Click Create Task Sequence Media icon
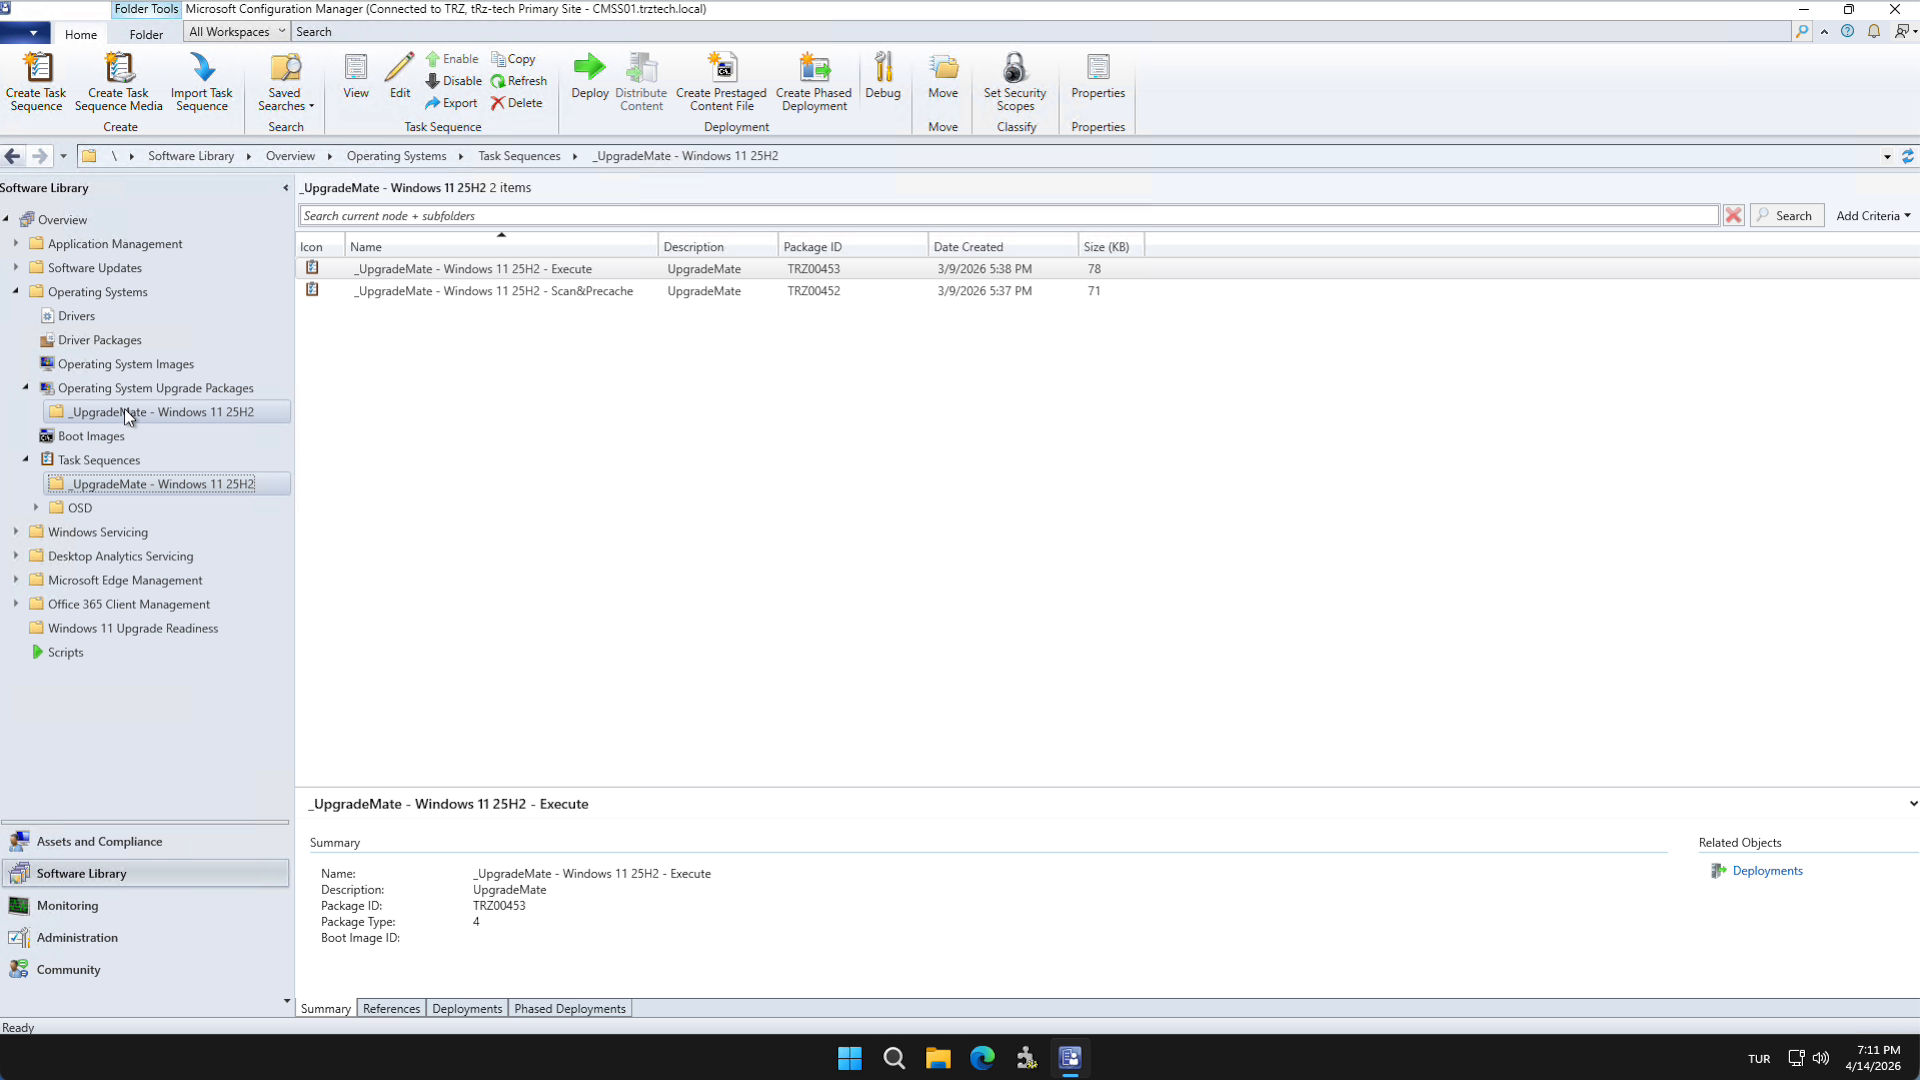1920x1080 pixels. (x=119, y=82)
